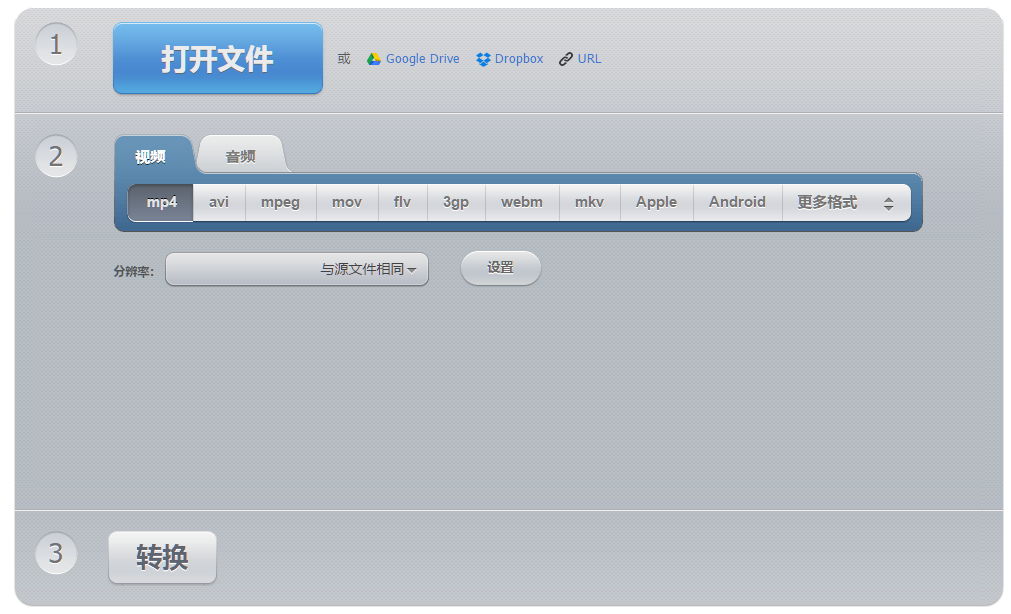Switch to the 视频 tab
1011x614 pixels.
pyautogui.click(x=151, y=156)
